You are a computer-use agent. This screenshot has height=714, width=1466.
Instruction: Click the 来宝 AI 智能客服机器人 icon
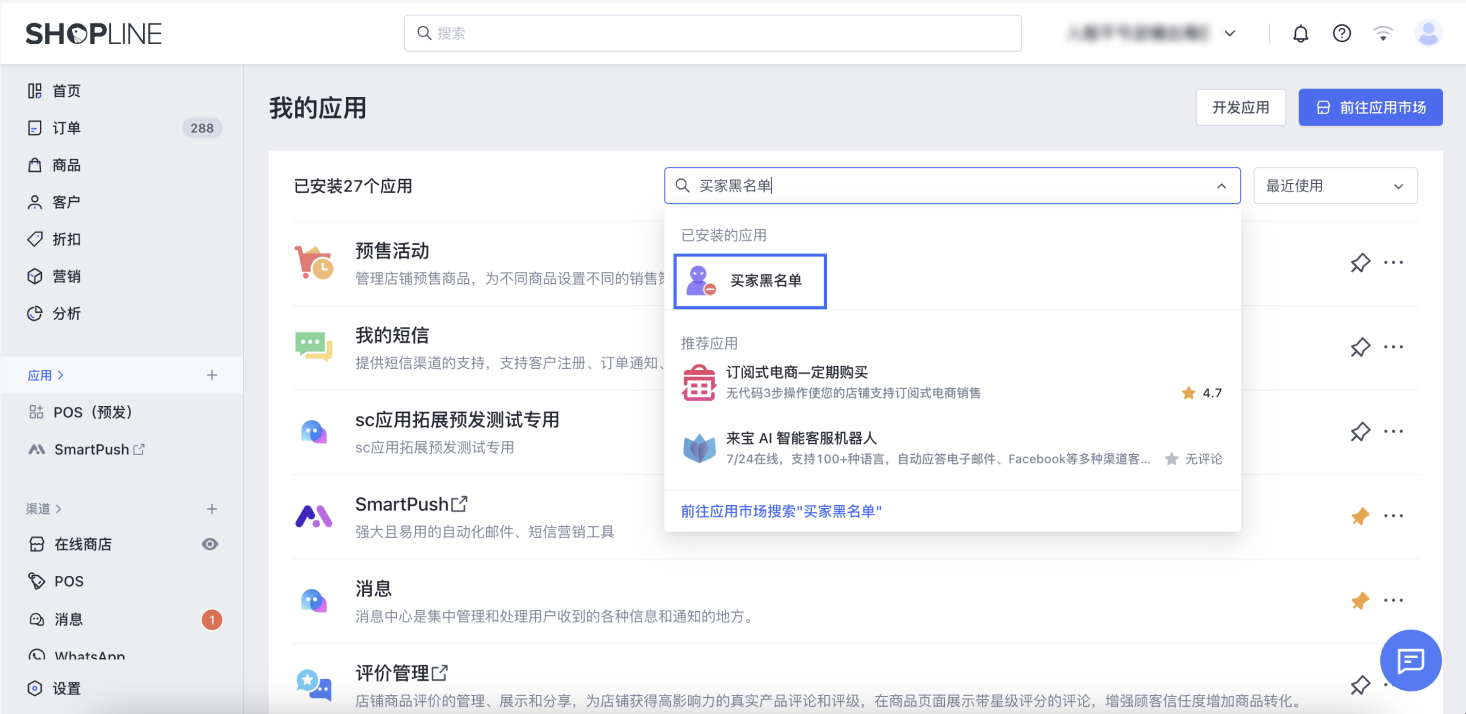(x=699, y=448)
